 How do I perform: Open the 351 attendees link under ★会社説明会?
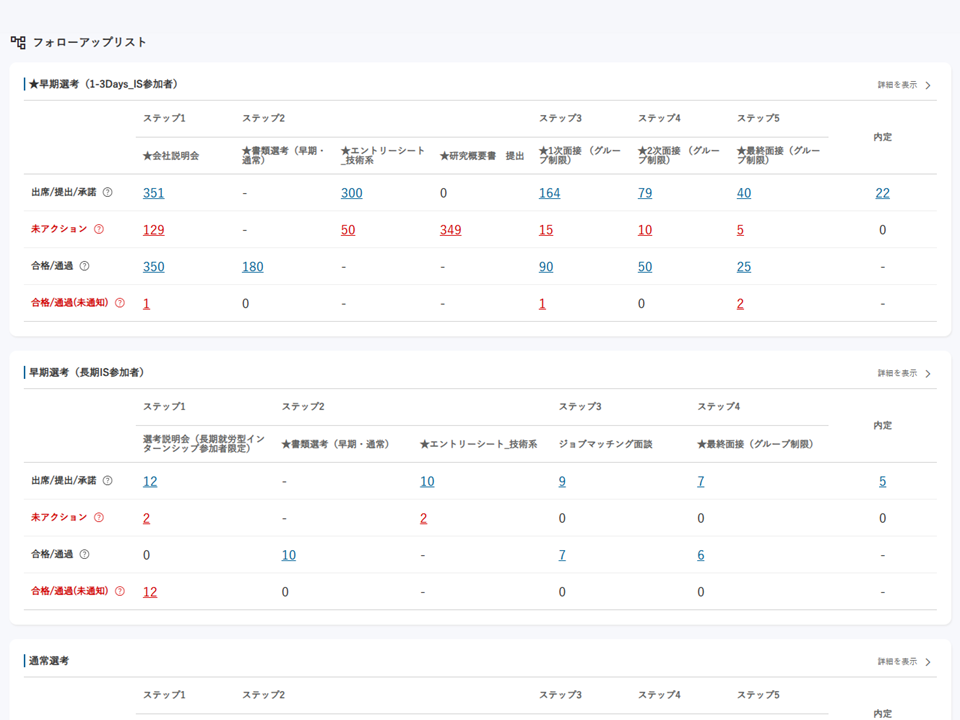coord(153,193)
